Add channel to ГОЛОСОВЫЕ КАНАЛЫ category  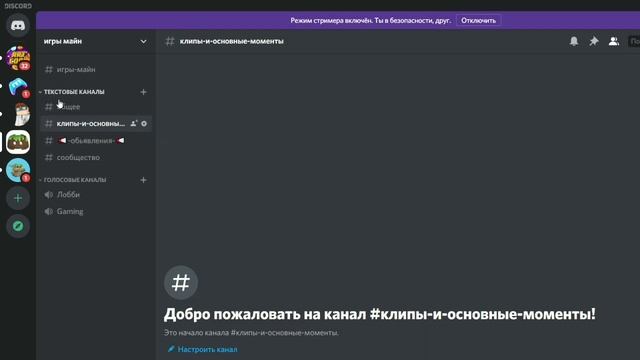[x=143, y=180]
